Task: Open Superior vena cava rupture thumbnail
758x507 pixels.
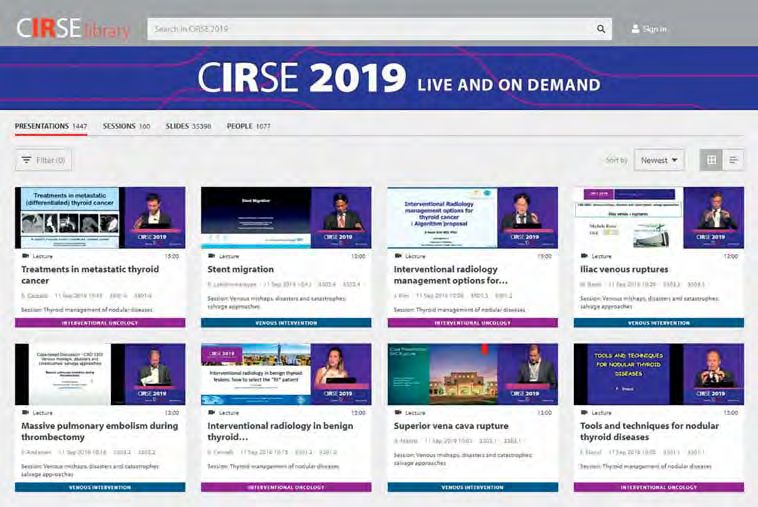Action: pyautogui.click(x=473, y=374)
